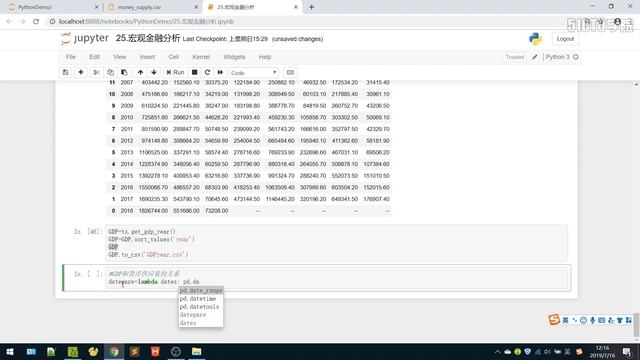Image resolution: width=640 pixels, height=360 pixels.
Task: Open File Explorer from taskbar
Action: (x=196, y=352)
